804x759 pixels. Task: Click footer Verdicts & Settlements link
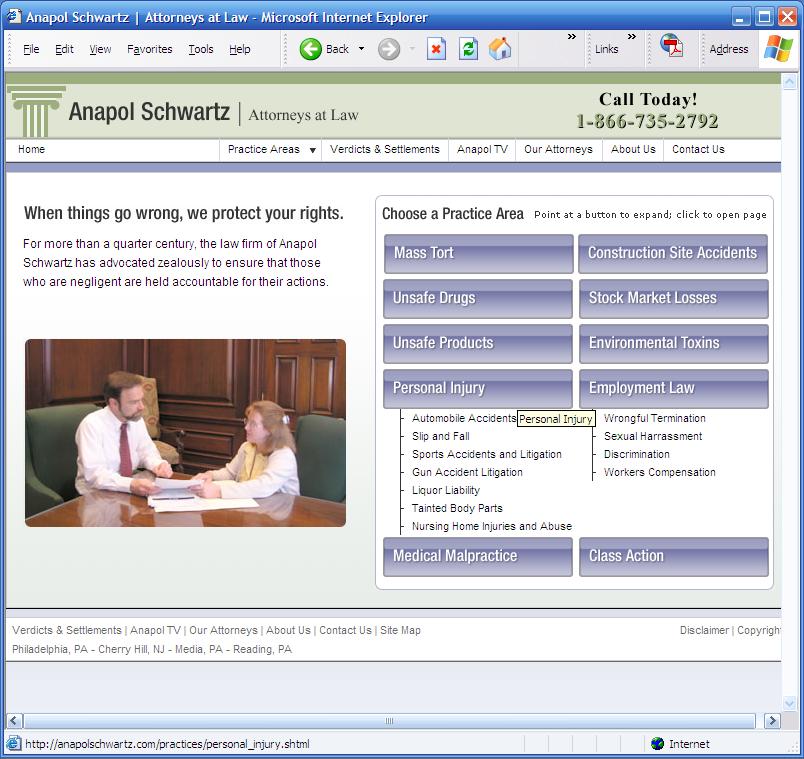[x=67, y=630]
